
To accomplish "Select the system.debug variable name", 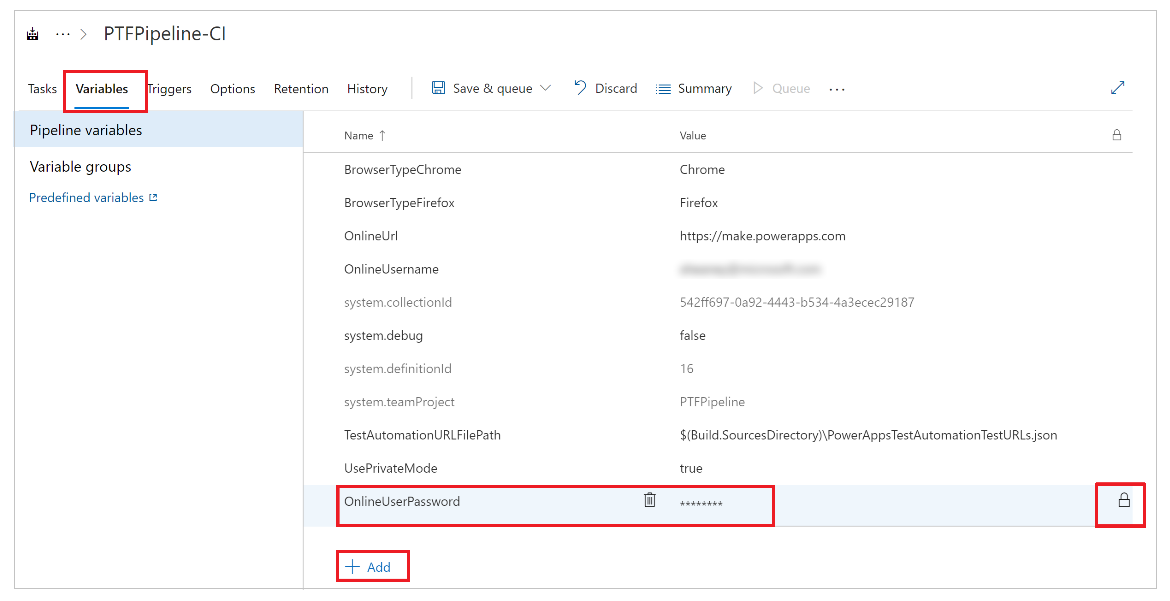I will coord(384,335).
